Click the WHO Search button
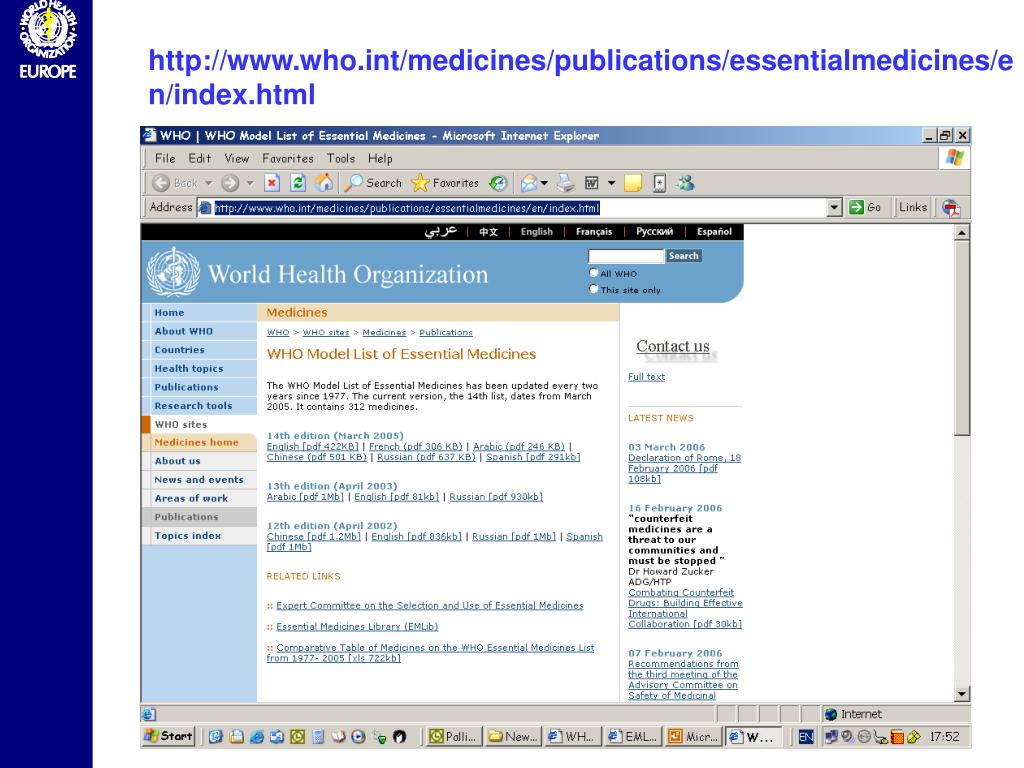The height and width of the screenshot is (768, 1024). (x=683, y=256)
